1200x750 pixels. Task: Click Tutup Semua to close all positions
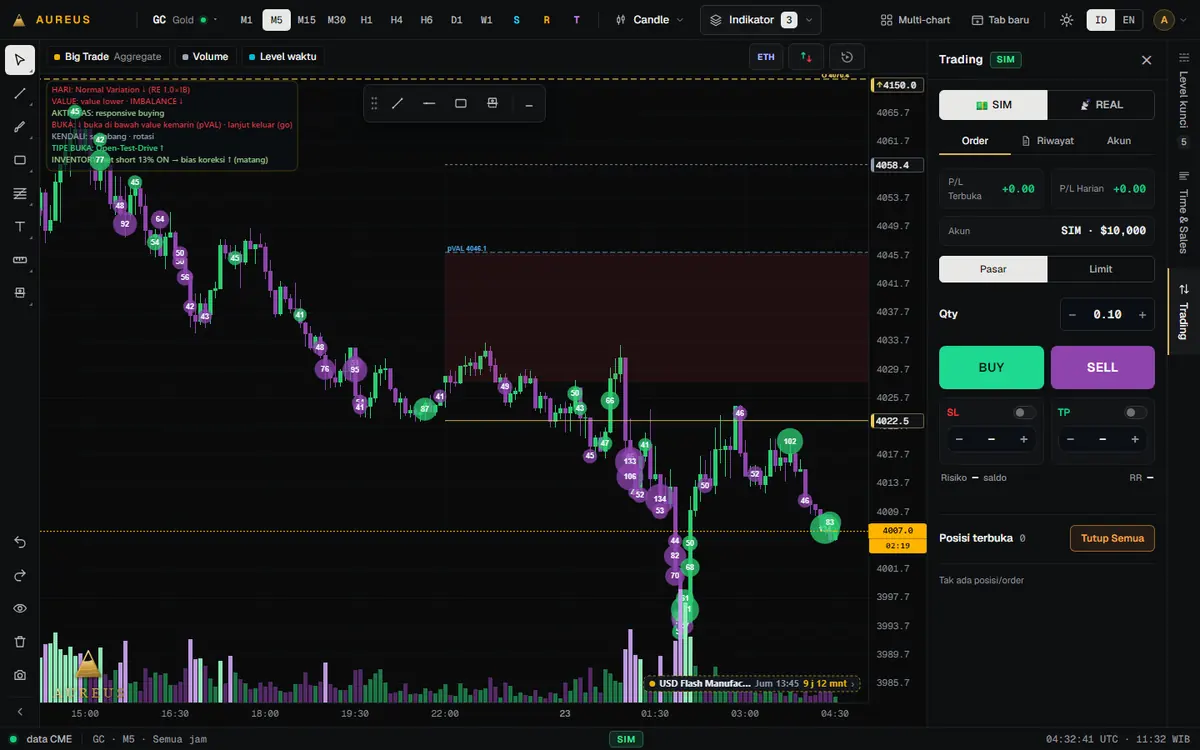pos(1112,538)
